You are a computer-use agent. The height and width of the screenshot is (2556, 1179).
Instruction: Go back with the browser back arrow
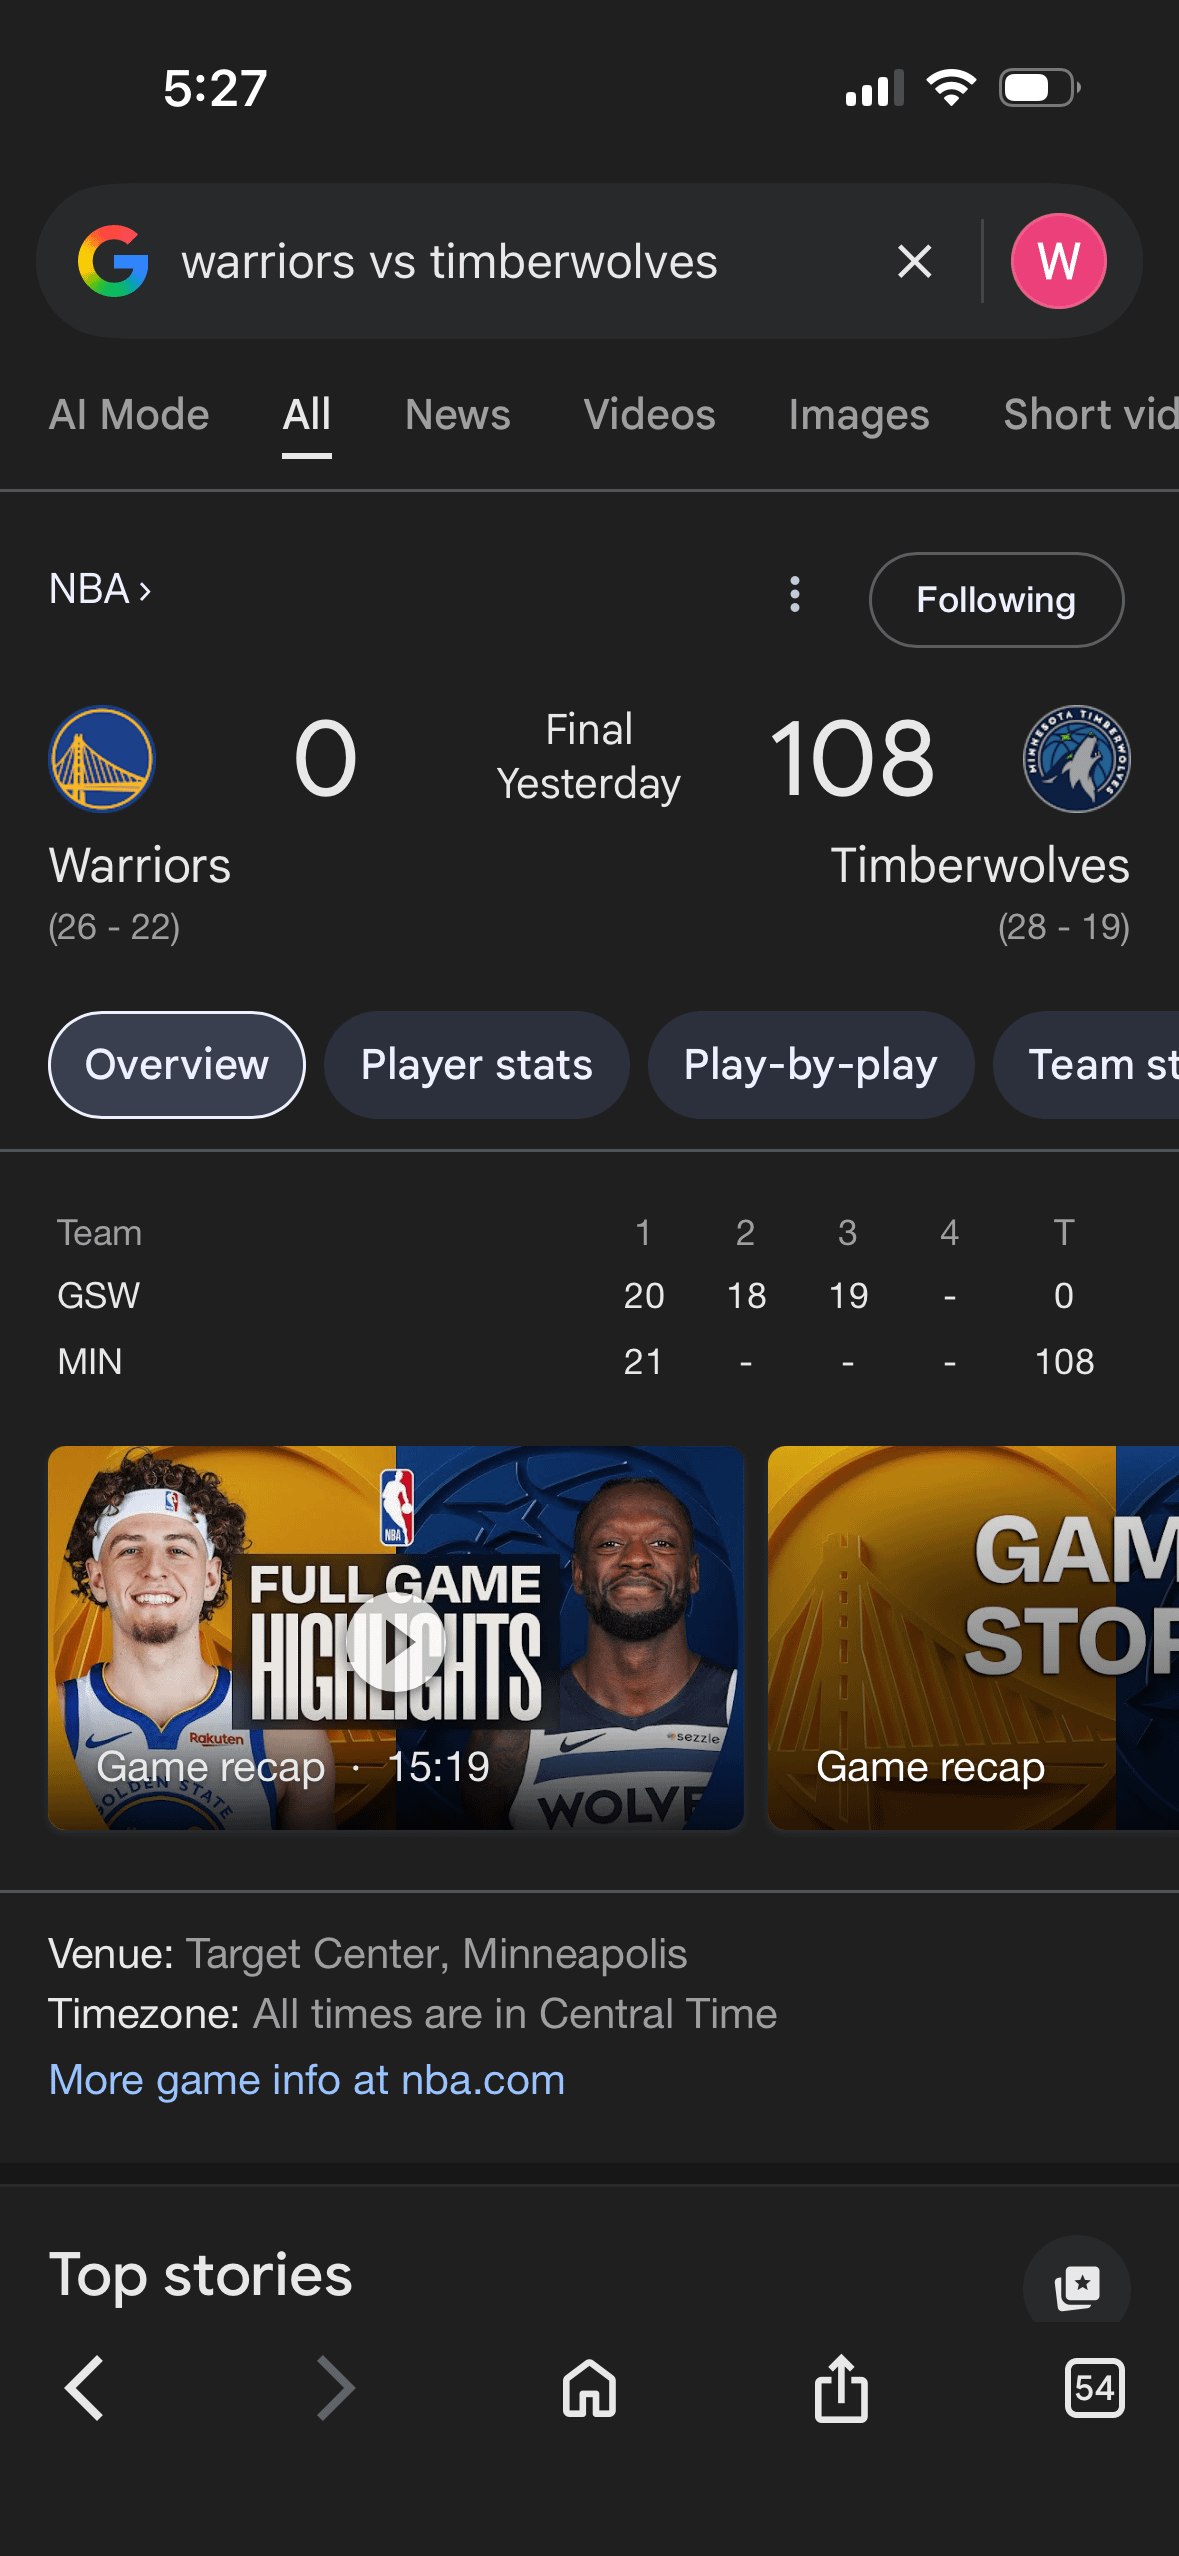(x=84, y=2388)
